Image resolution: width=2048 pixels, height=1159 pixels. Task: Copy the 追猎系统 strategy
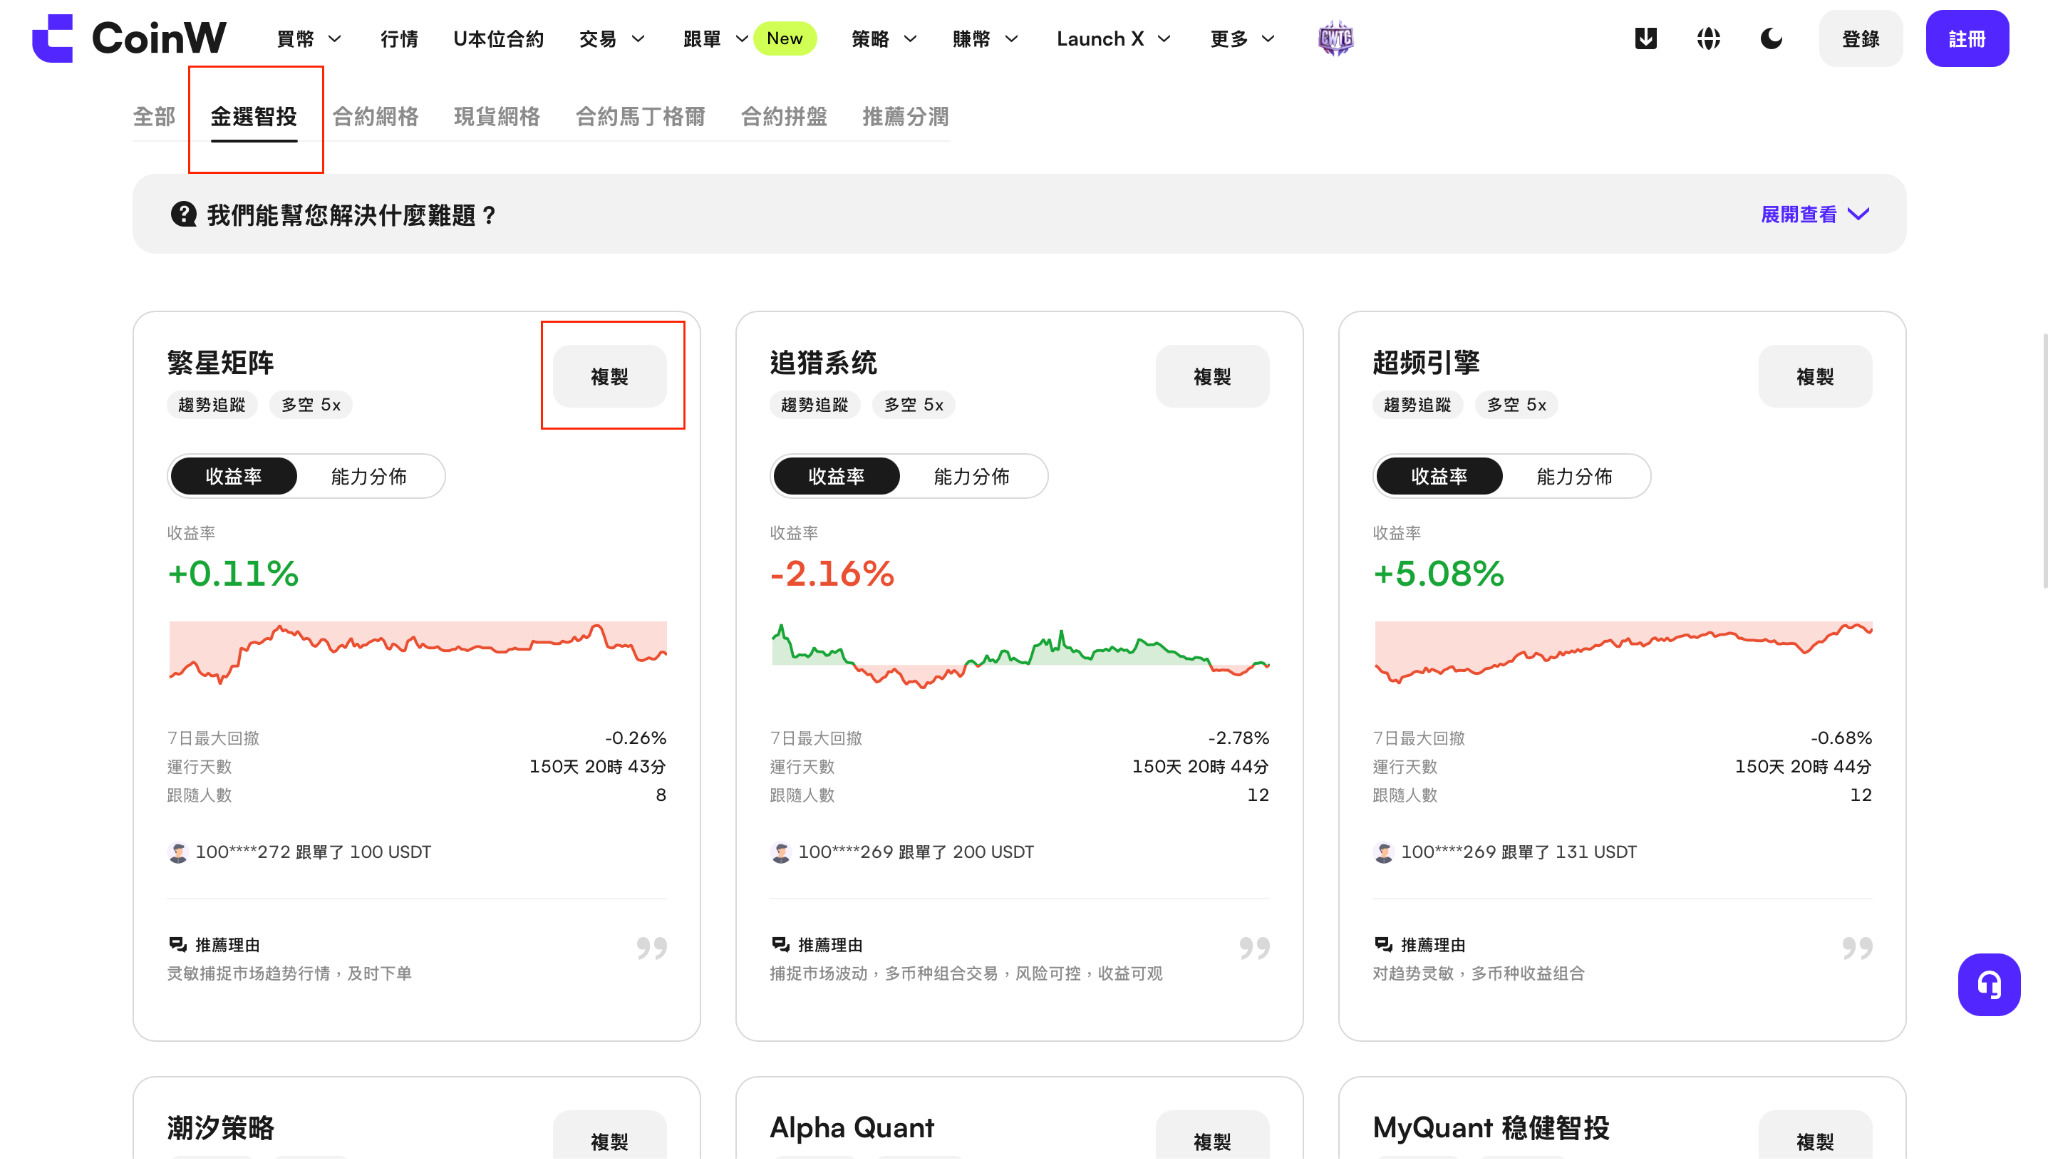pos(1213,376)
